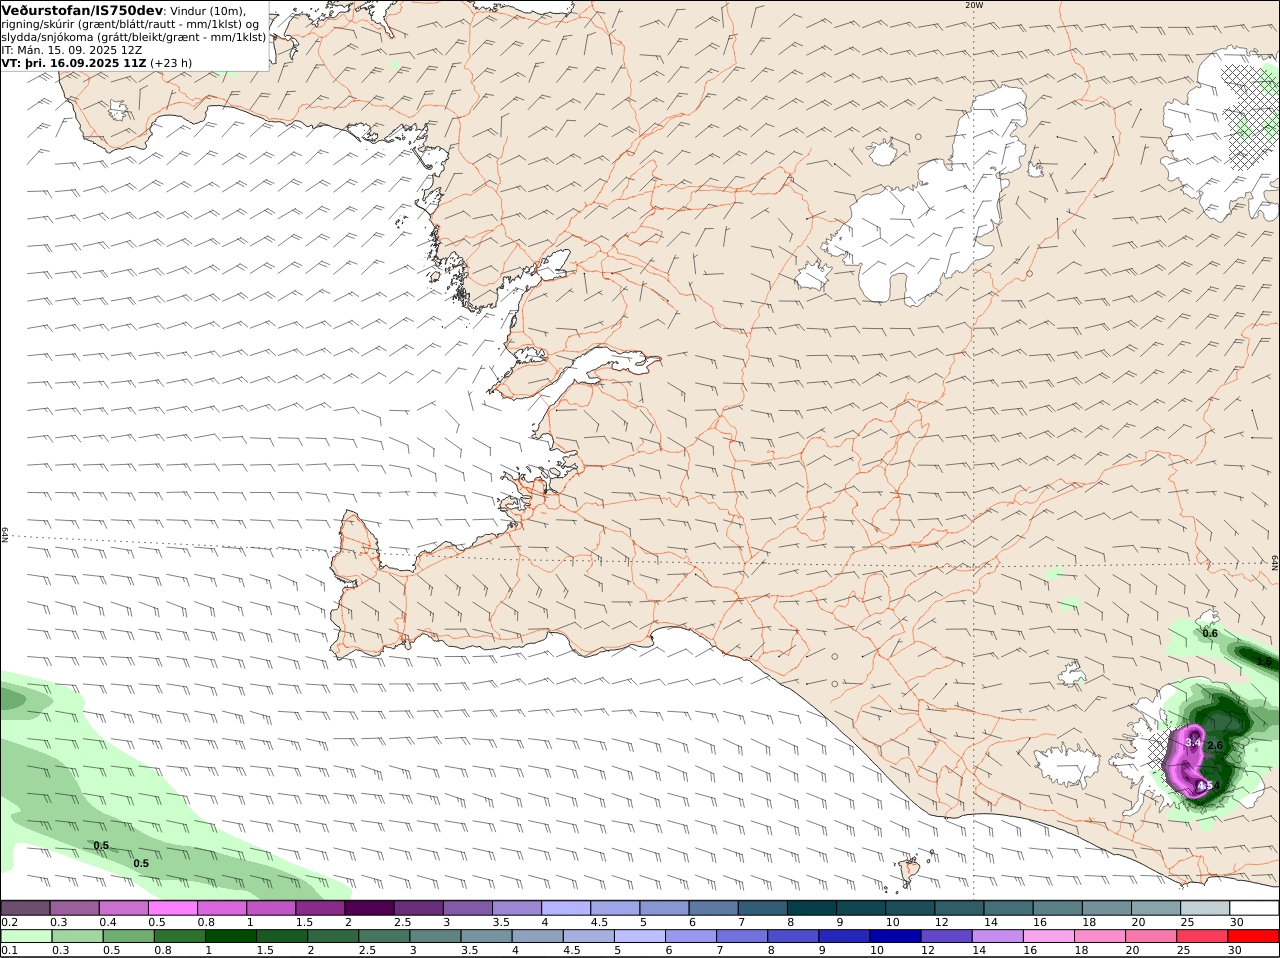Pick the bottom-row swatch starting at 2.5
Viewport: 1280px width, 958px height.
coord(384,936)
